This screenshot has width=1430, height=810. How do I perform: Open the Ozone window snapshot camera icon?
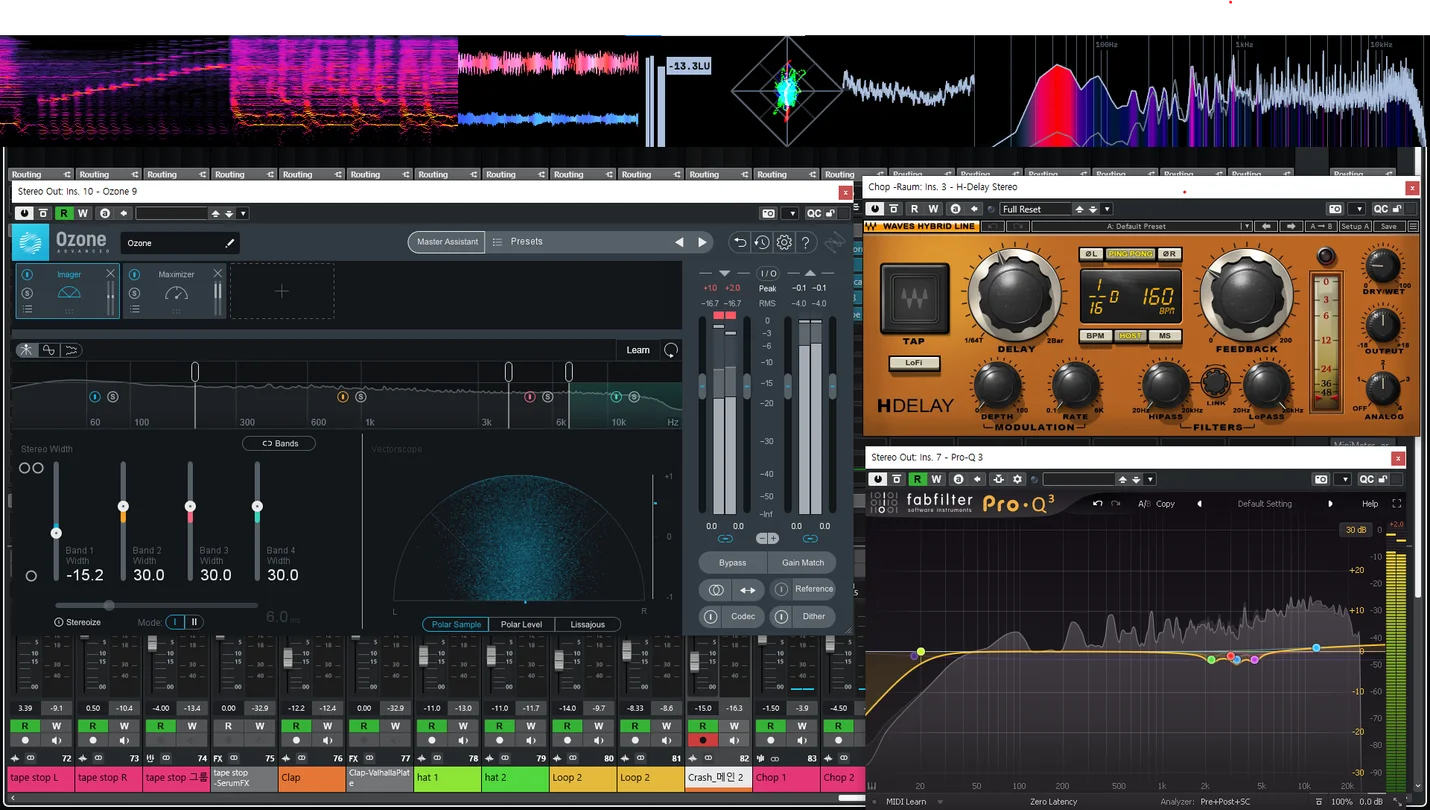click(768, 213)
